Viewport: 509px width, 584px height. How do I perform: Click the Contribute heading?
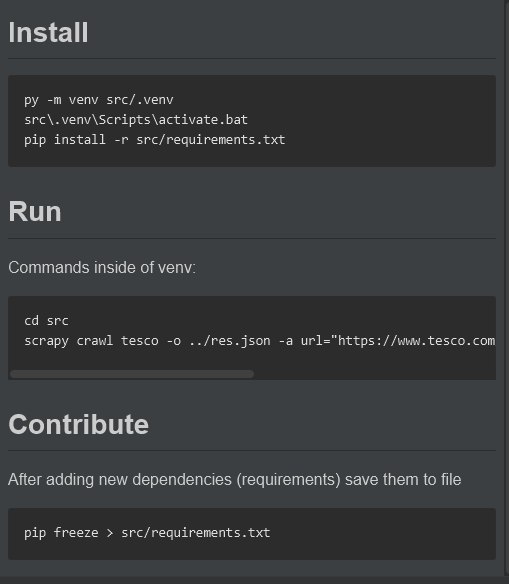pyautogui.click(x=79, y=424)
